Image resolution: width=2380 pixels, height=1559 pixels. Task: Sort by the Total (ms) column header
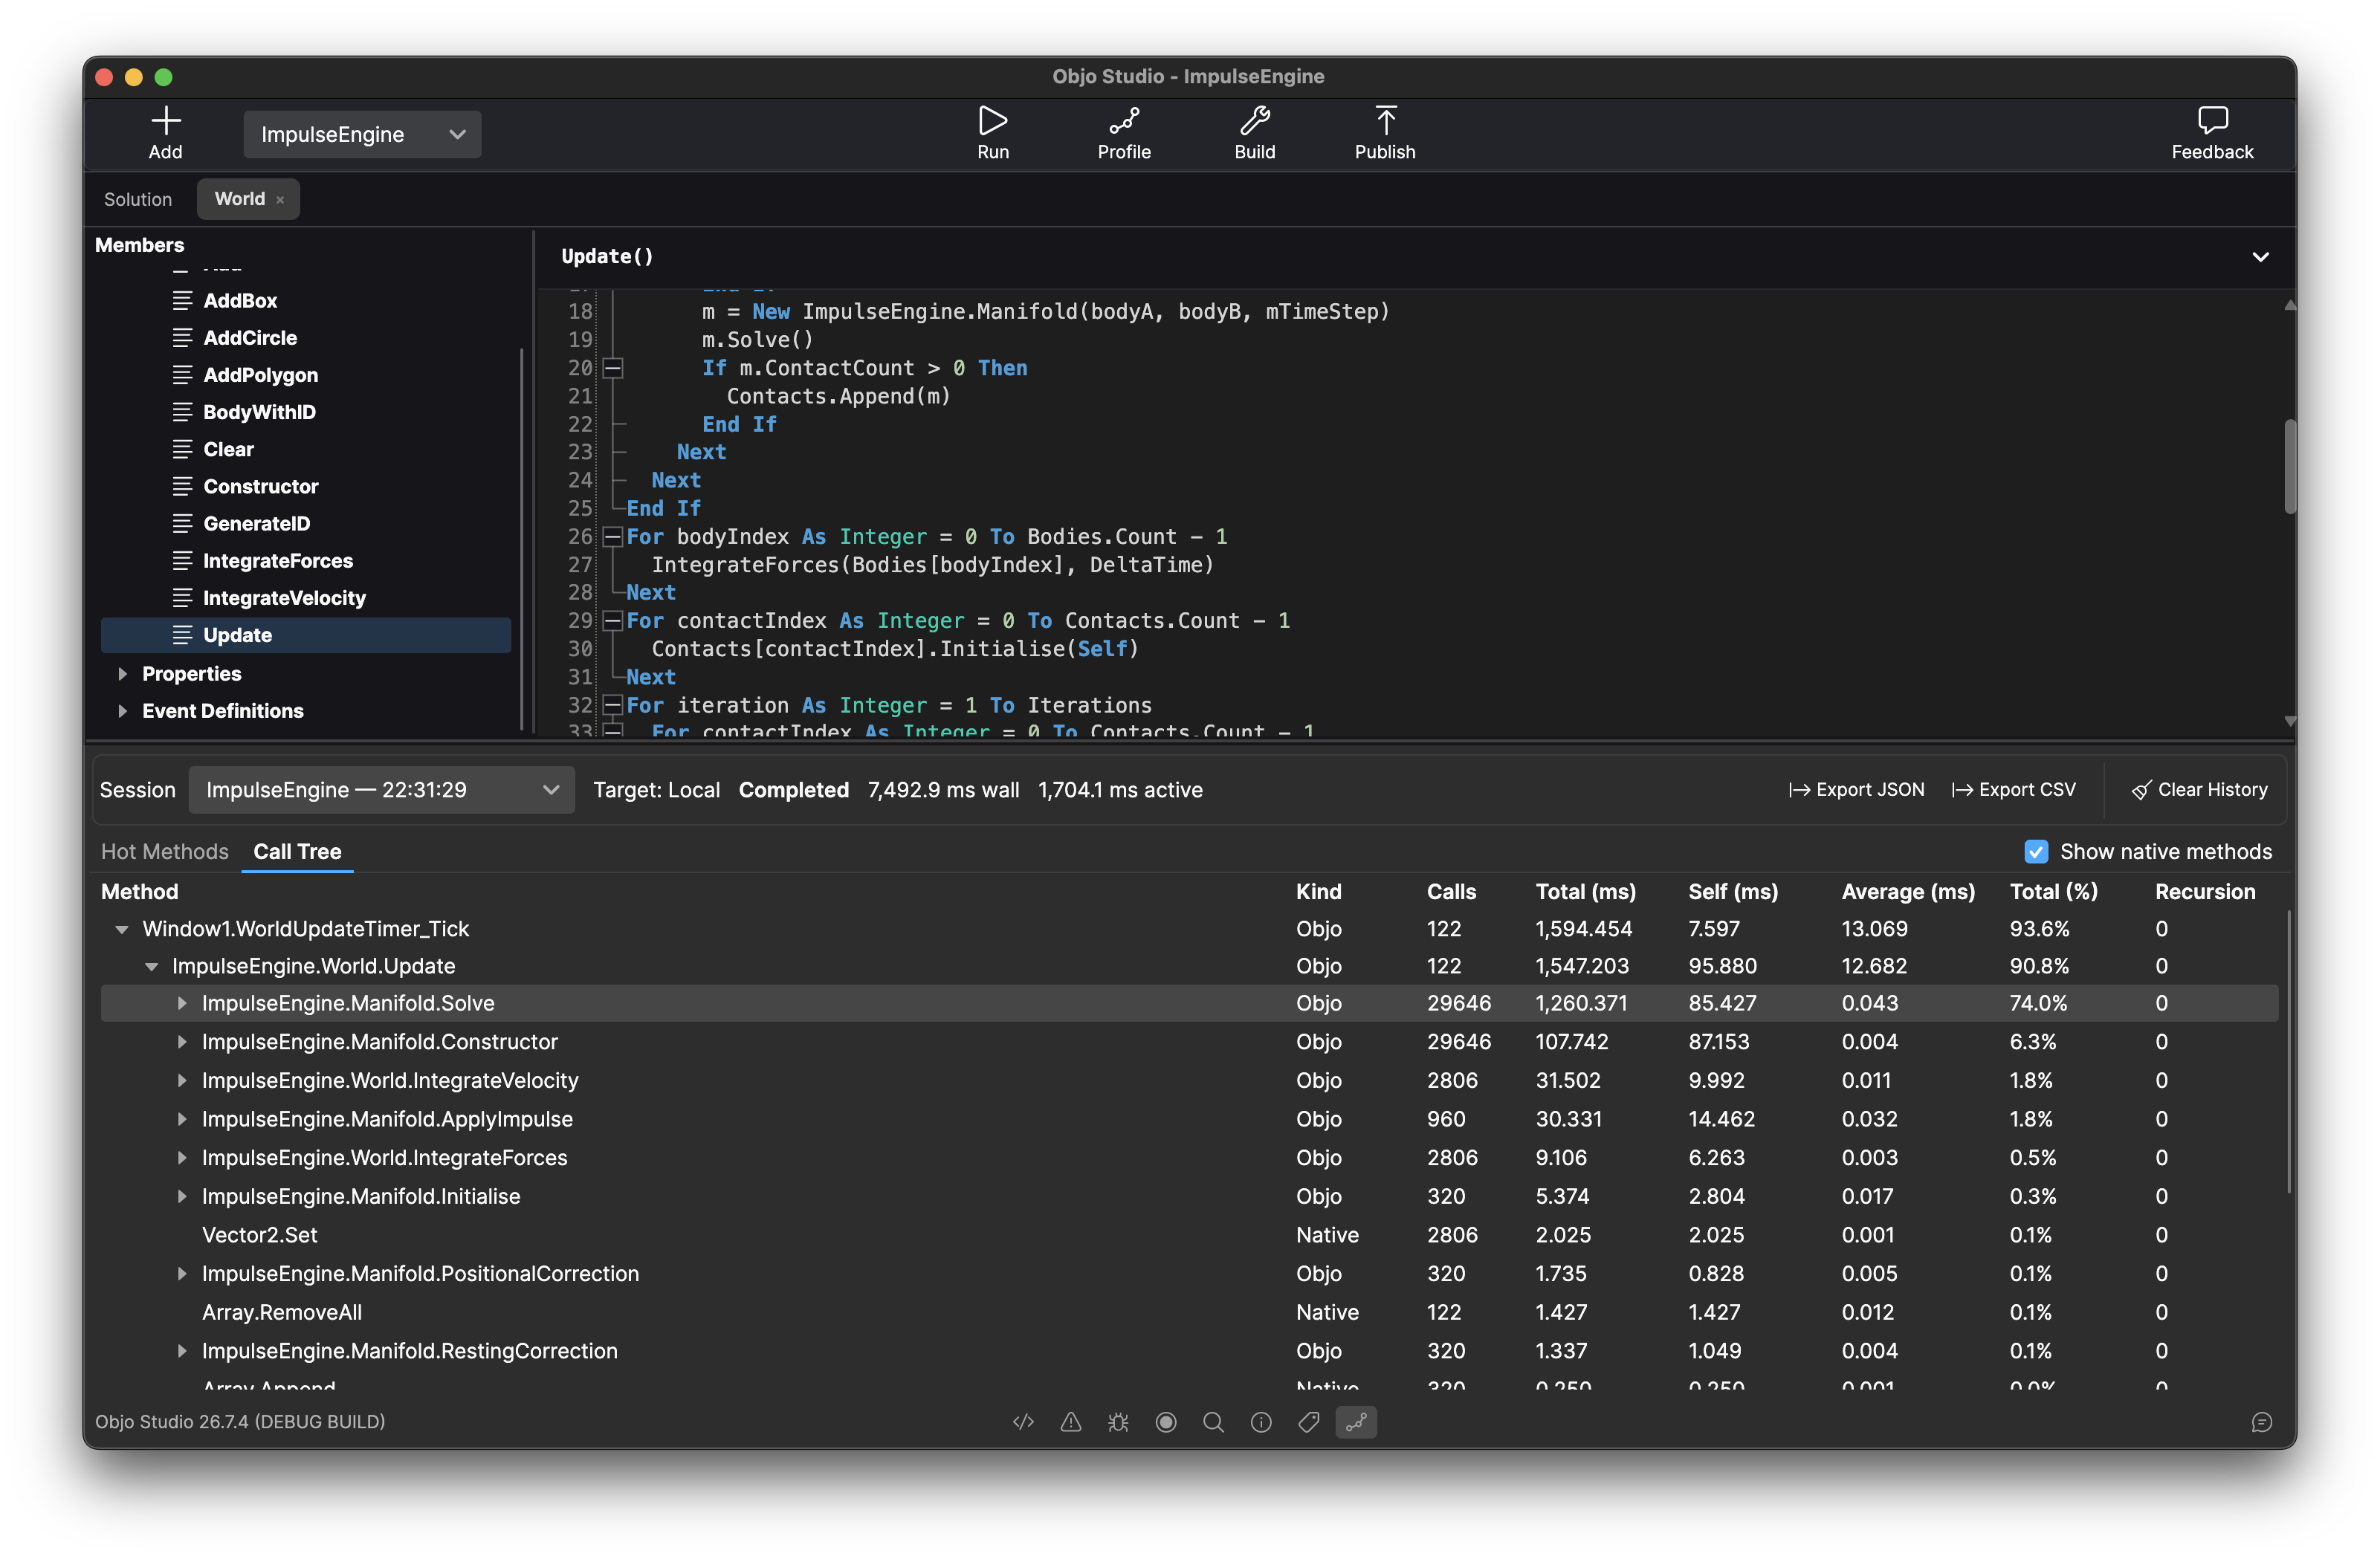(x=1585, y=891)
